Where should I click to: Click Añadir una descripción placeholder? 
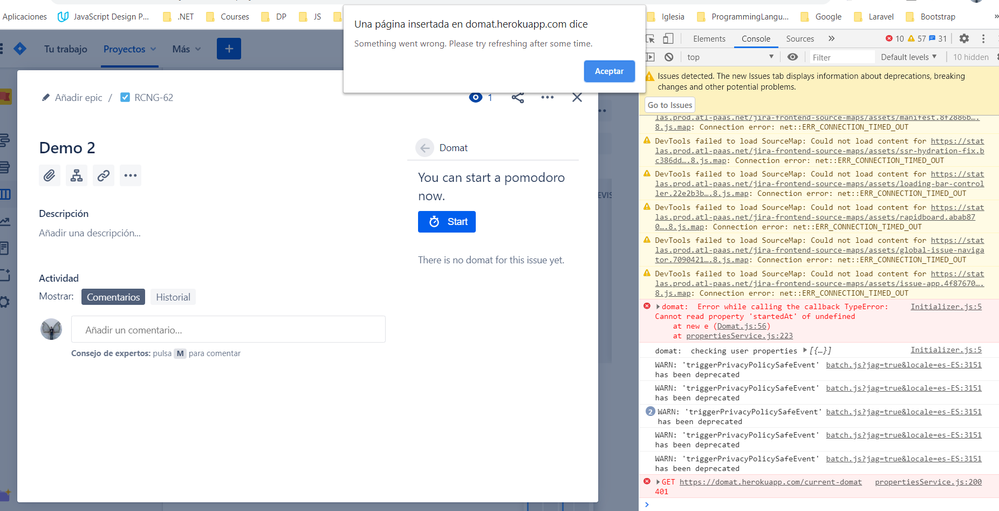[90, 233]
